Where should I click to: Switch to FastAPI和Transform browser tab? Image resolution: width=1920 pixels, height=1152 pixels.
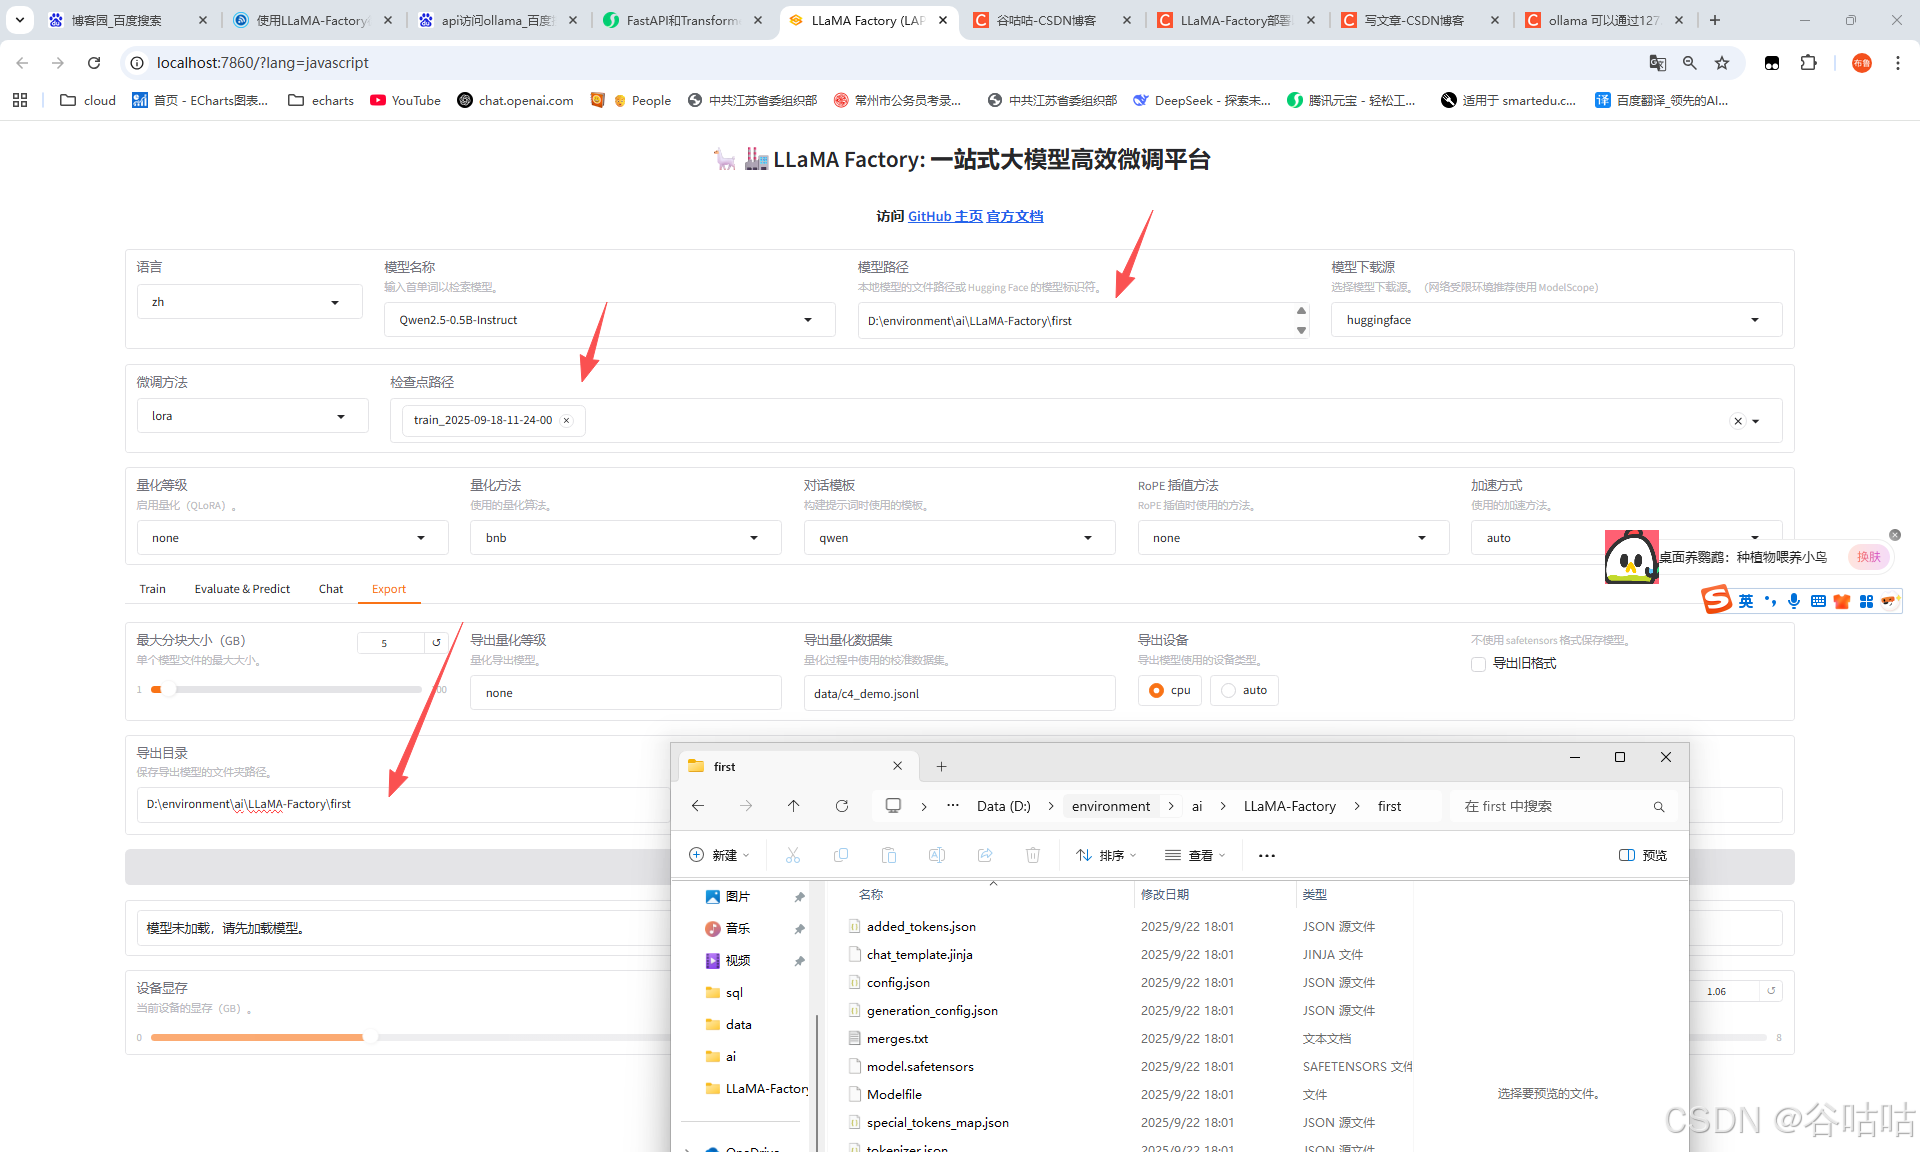680,20
